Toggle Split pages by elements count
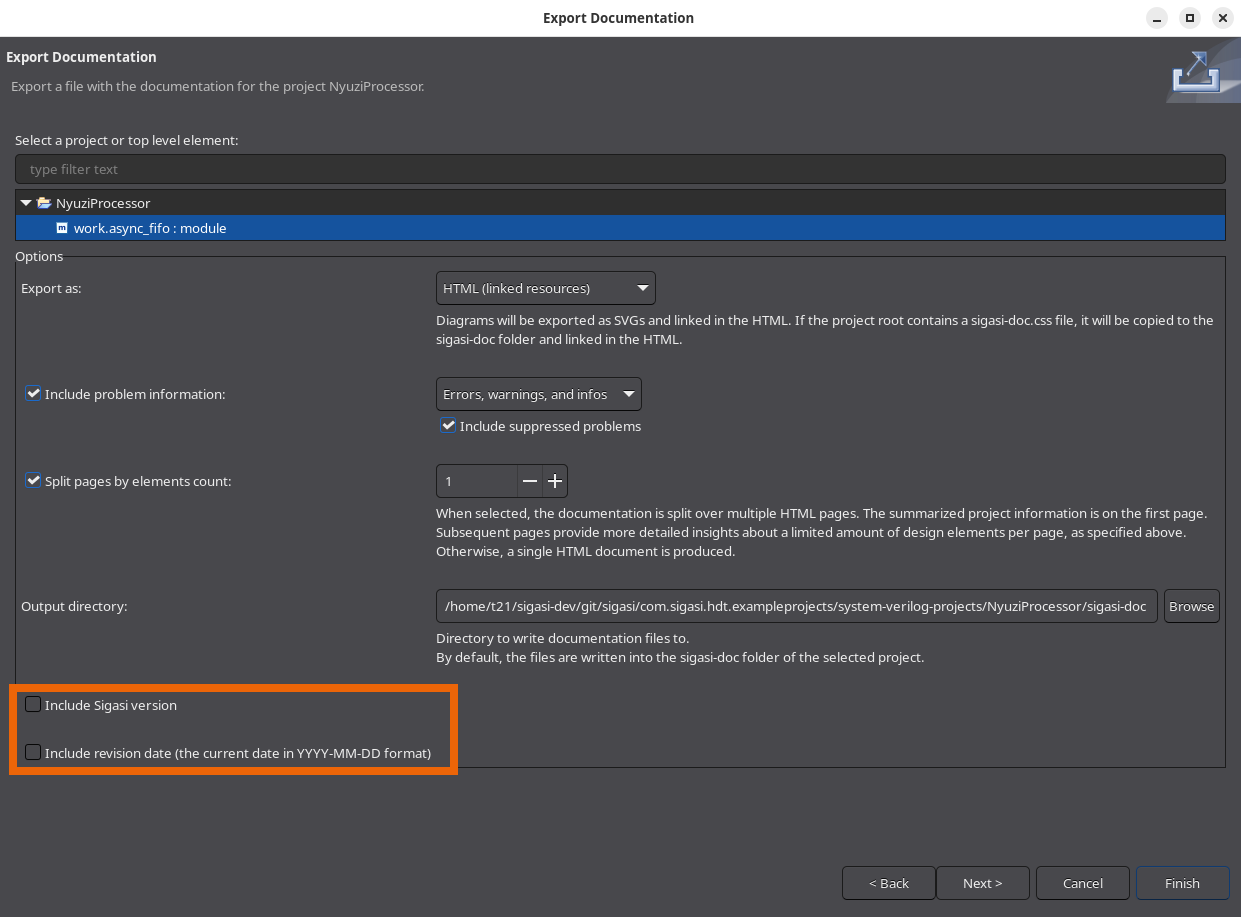This screenshot has height=917, width=1241. pyautogui.click(x=33, y=481)
